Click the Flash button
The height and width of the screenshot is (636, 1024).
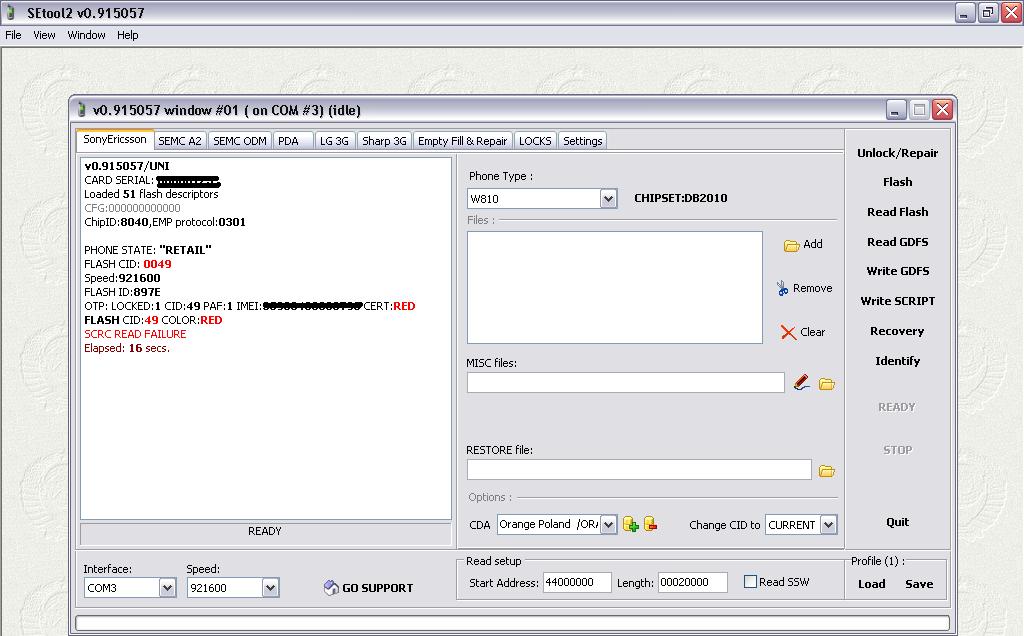897,182
